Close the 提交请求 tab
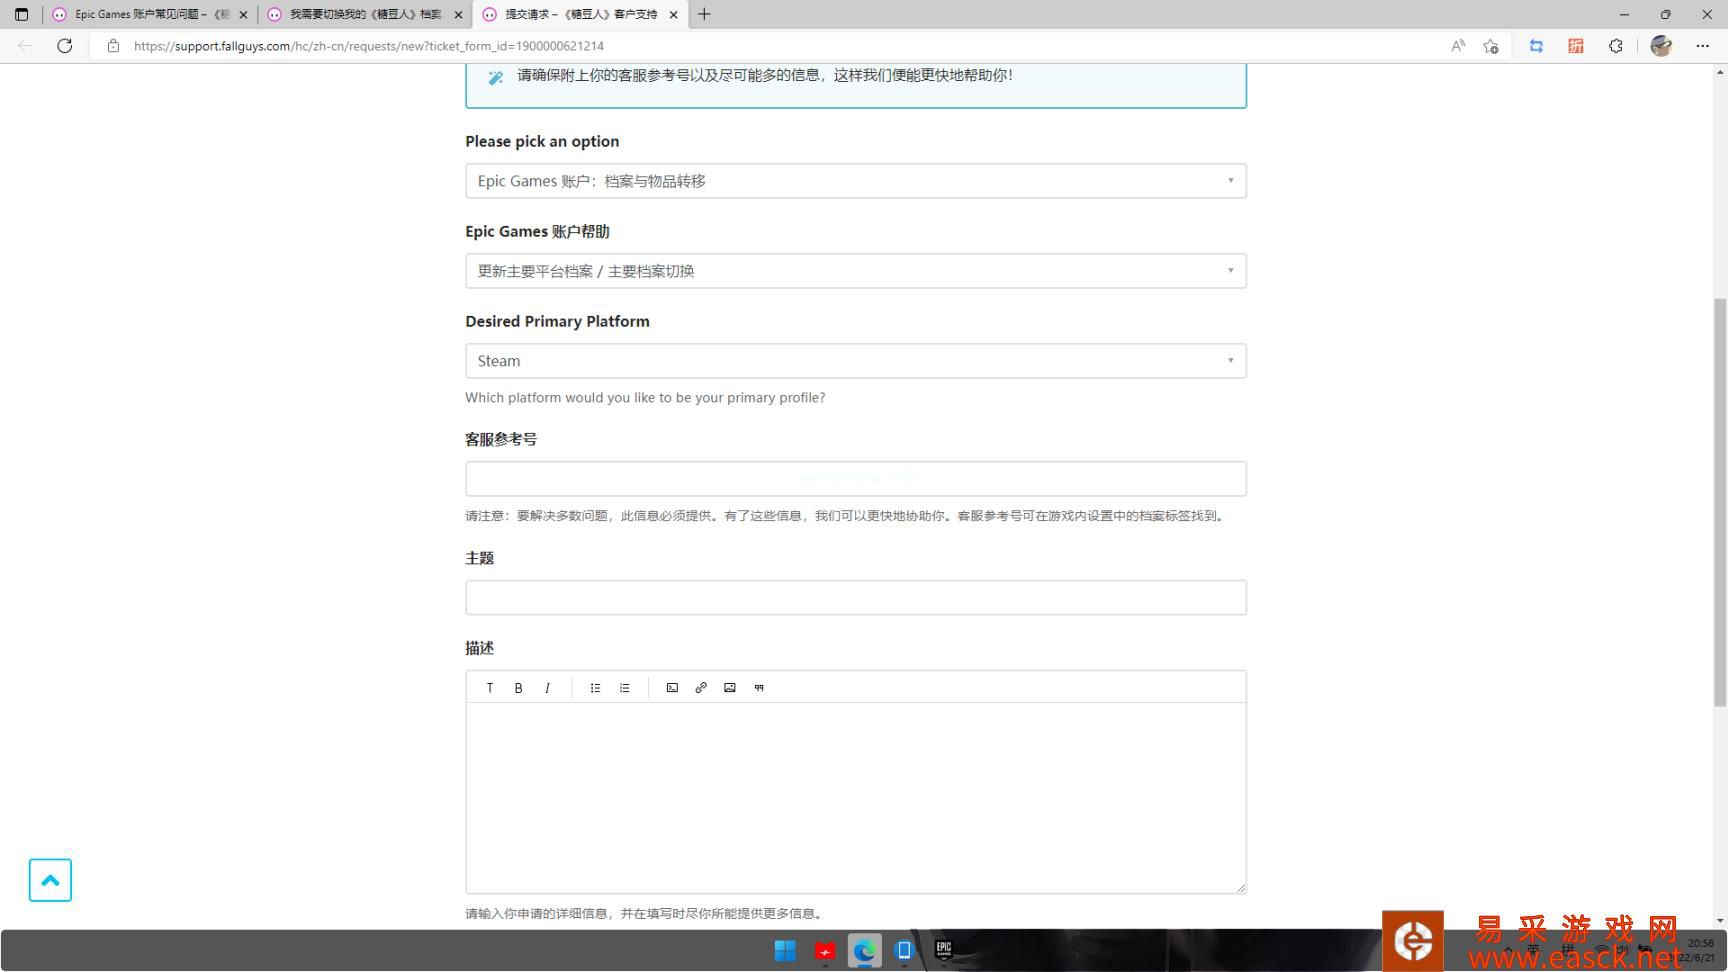Screen dimensions: 1728x972 [x=673, y=15]
